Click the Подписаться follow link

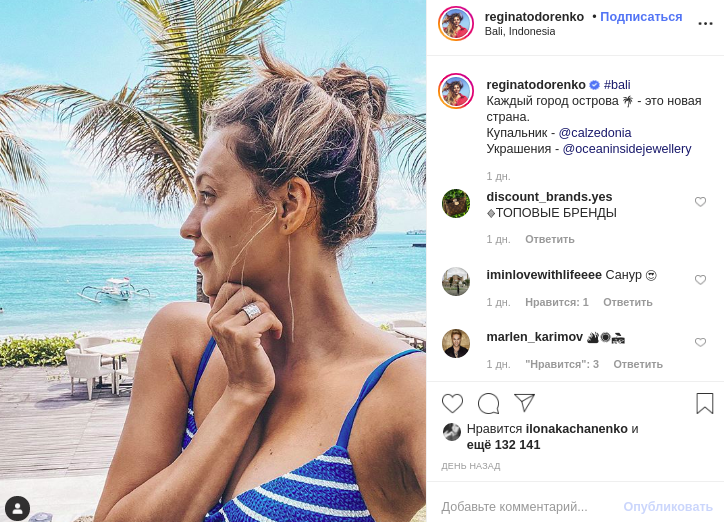[x=641, y=17]
